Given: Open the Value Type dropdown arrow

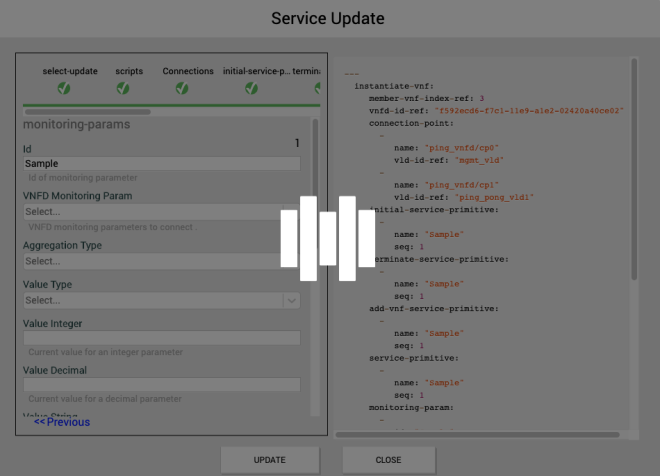Looking at the screenshot, I should coord(291,300).
